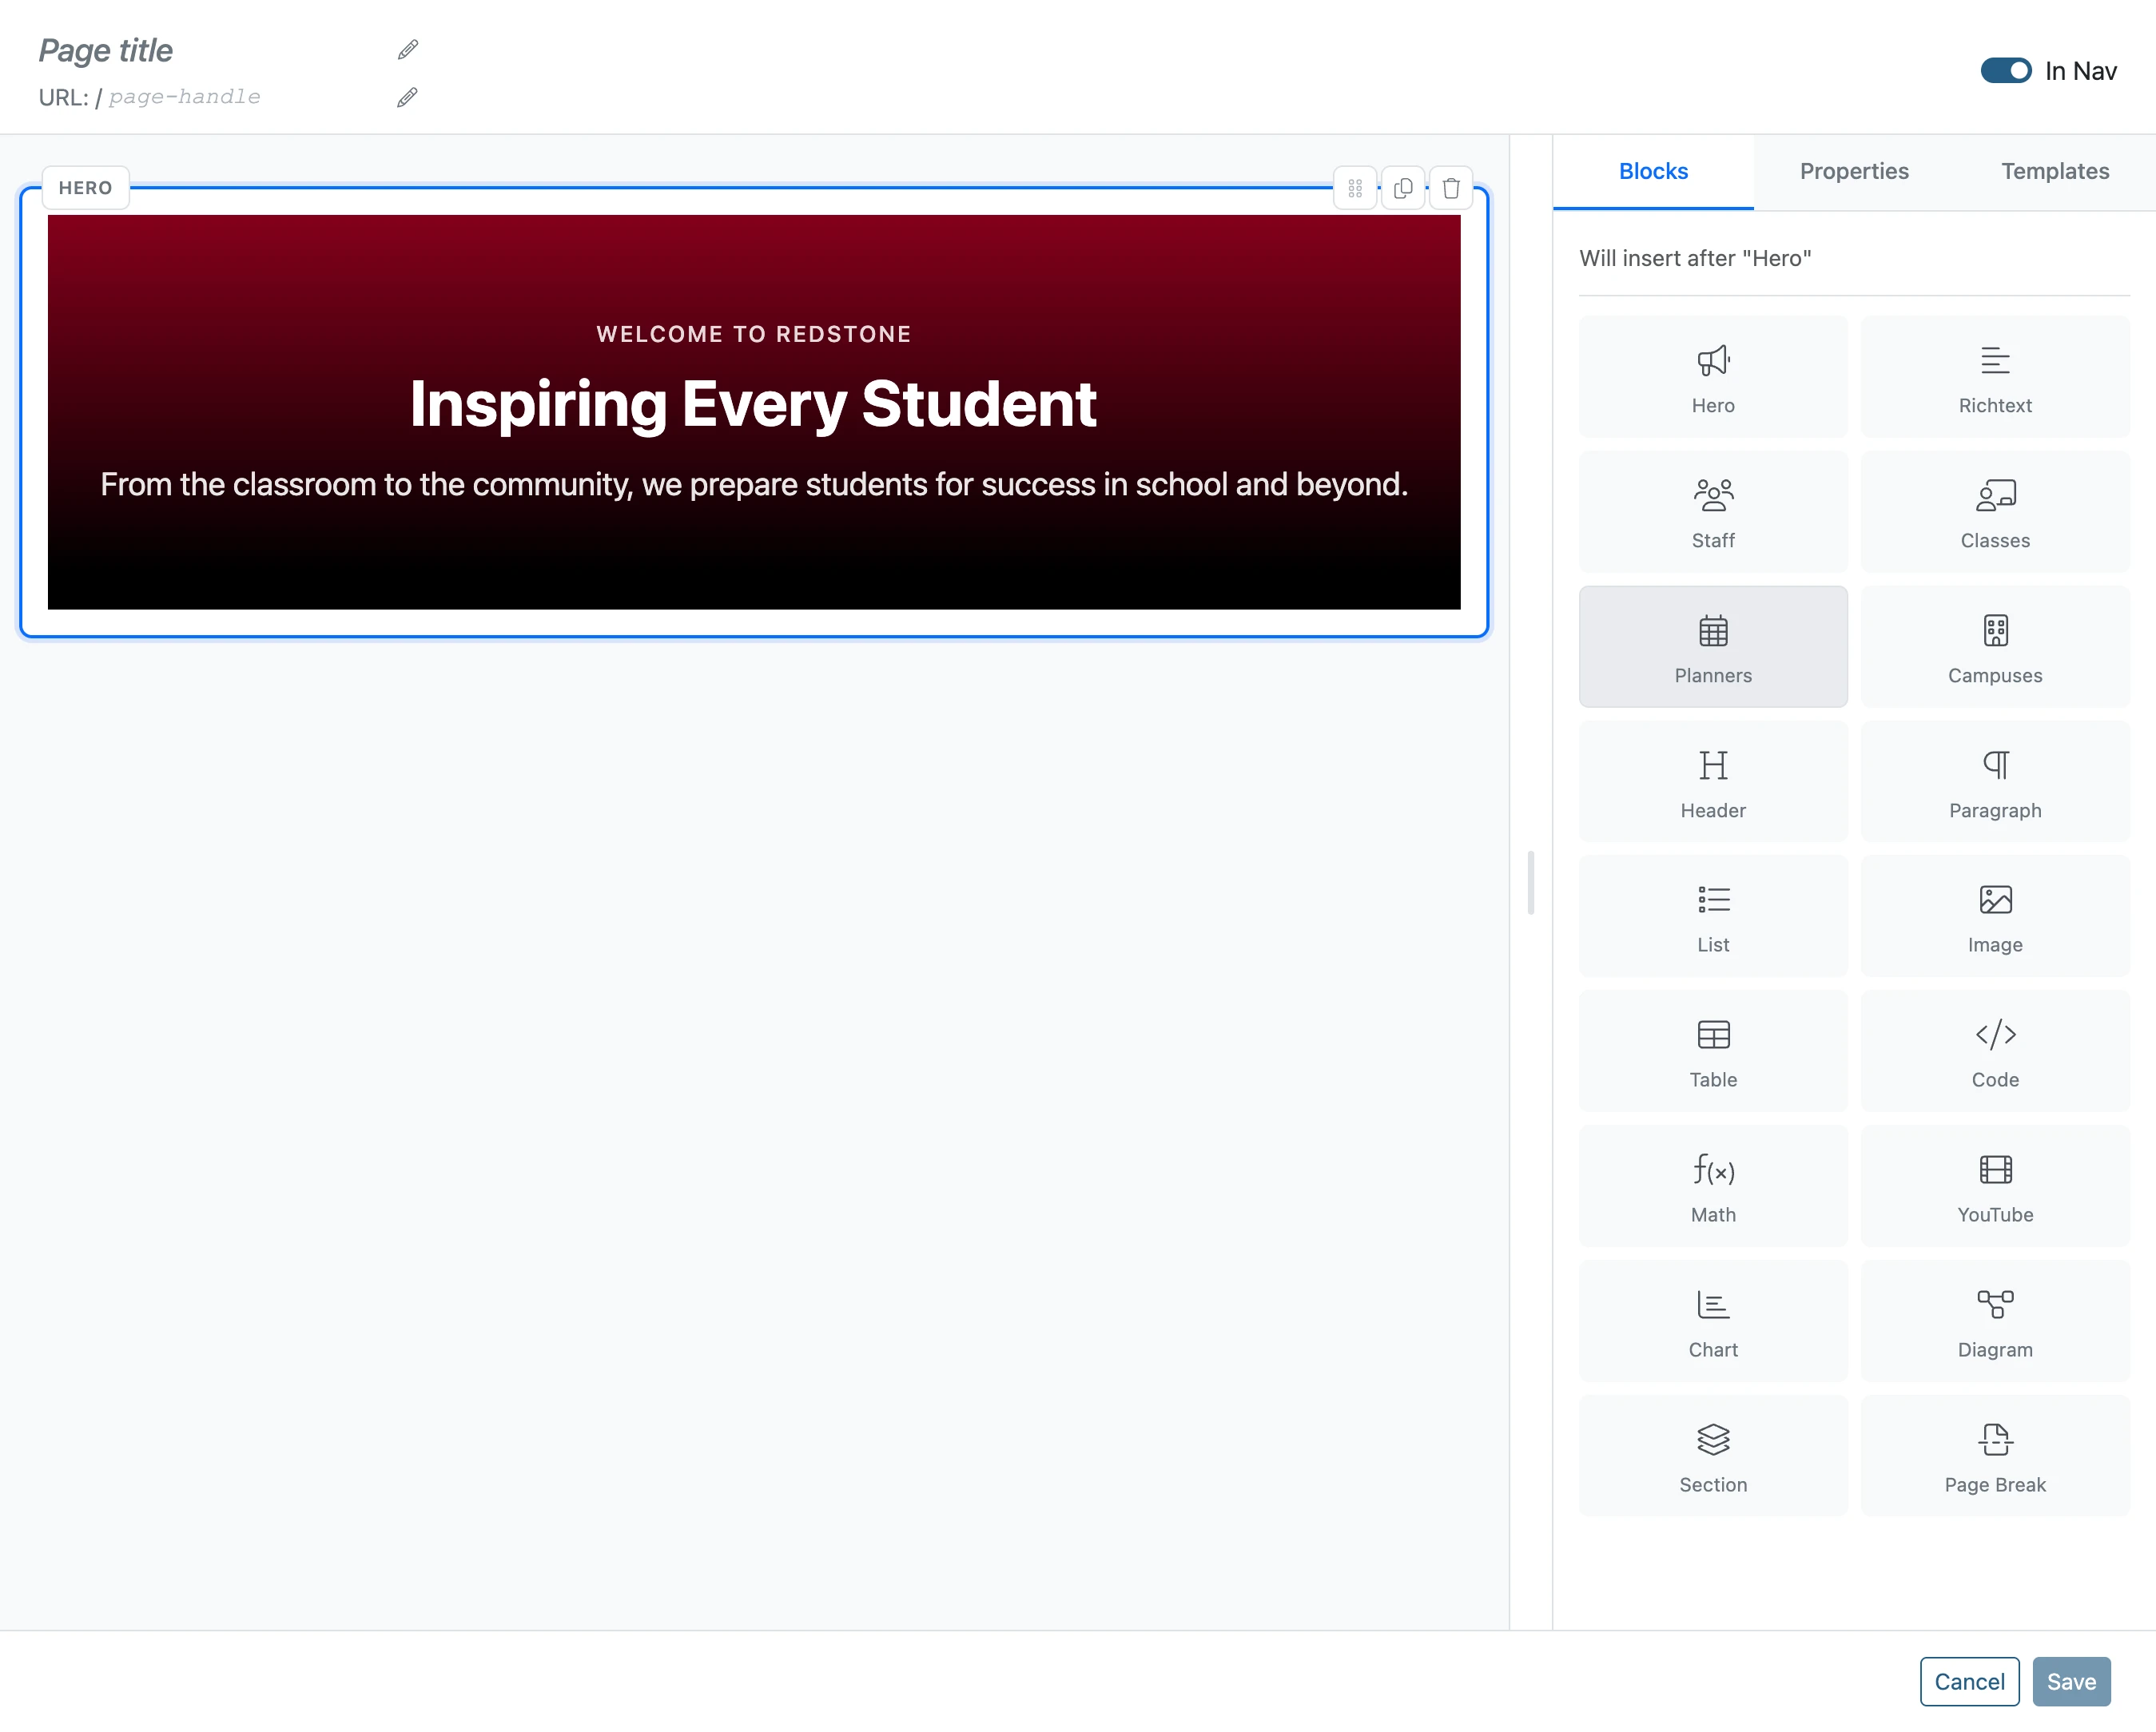Image resolution: width=2156 pixels, height=1732 pixels.
Task: Add a Header block
Action: 1713,782
